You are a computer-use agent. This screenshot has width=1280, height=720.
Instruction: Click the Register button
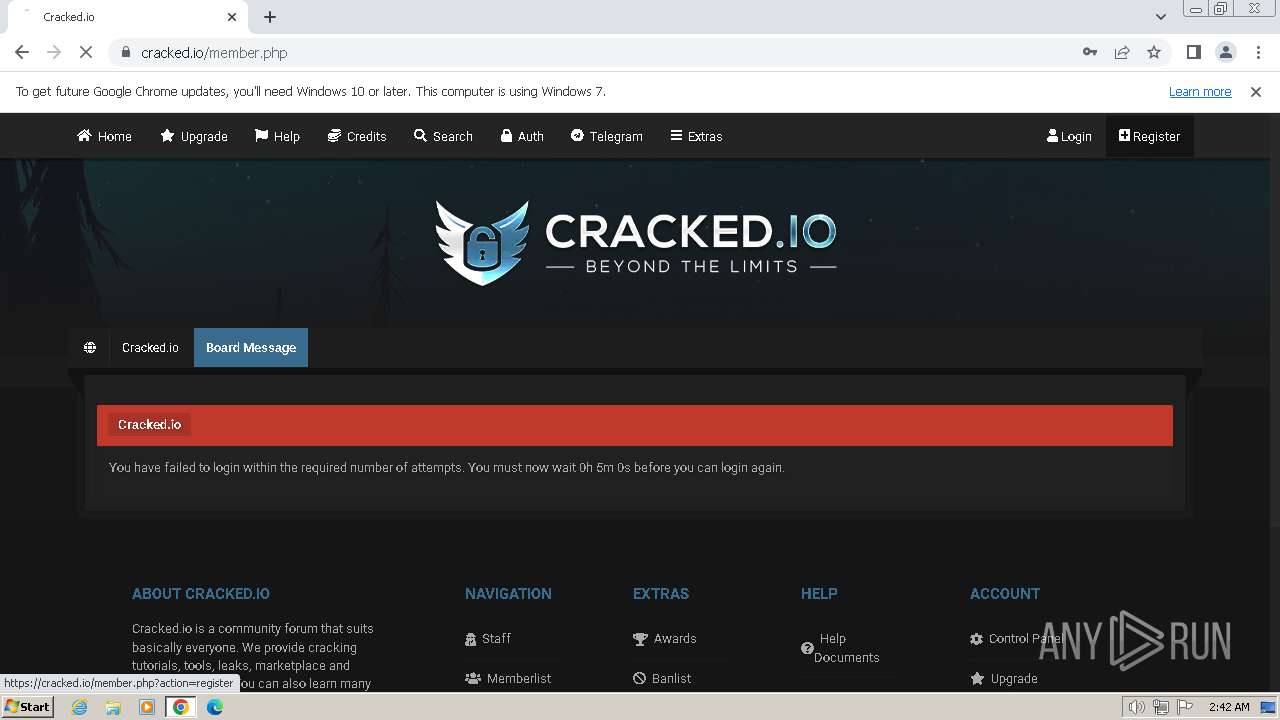(1149, 136)
